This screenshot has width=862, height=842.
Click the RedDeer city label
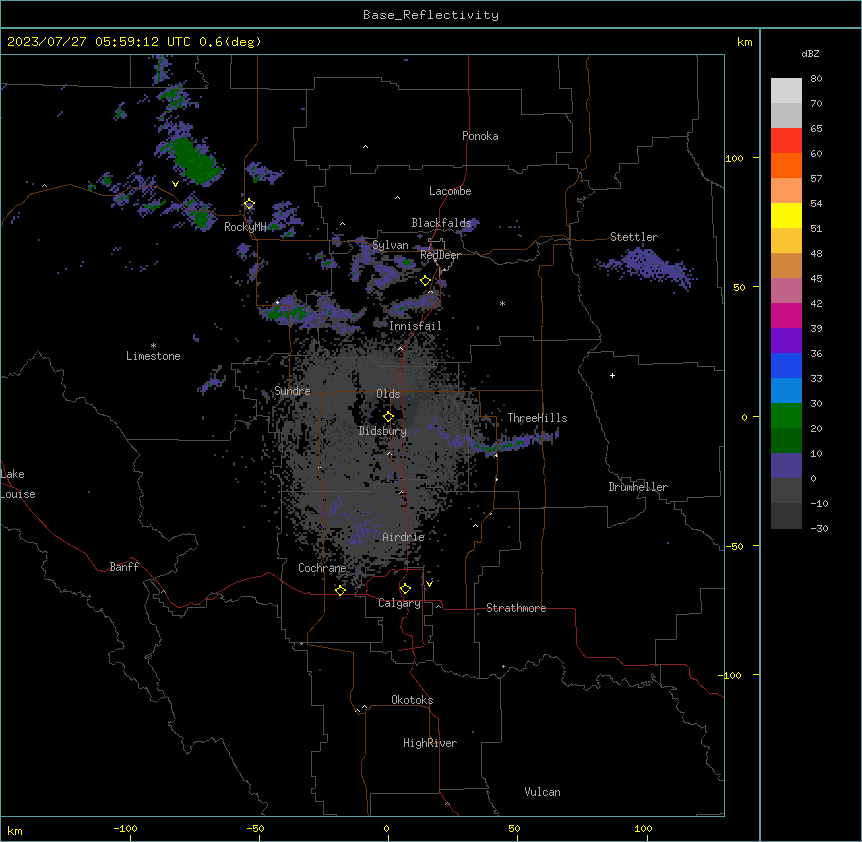[441, 255]
